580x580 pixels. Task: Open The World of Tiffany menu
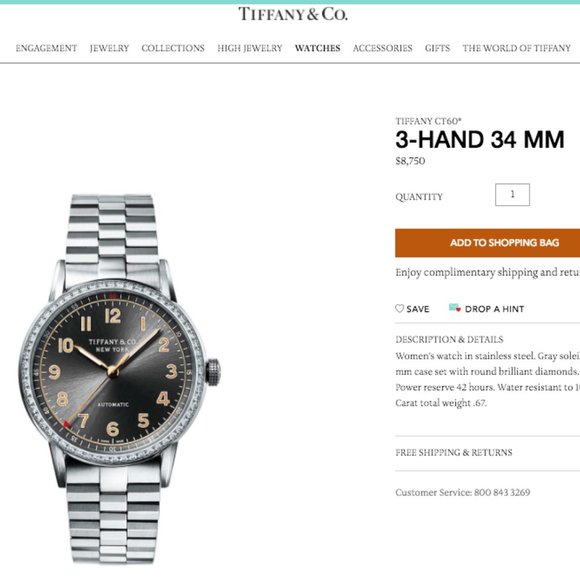[x=516, y=48]
